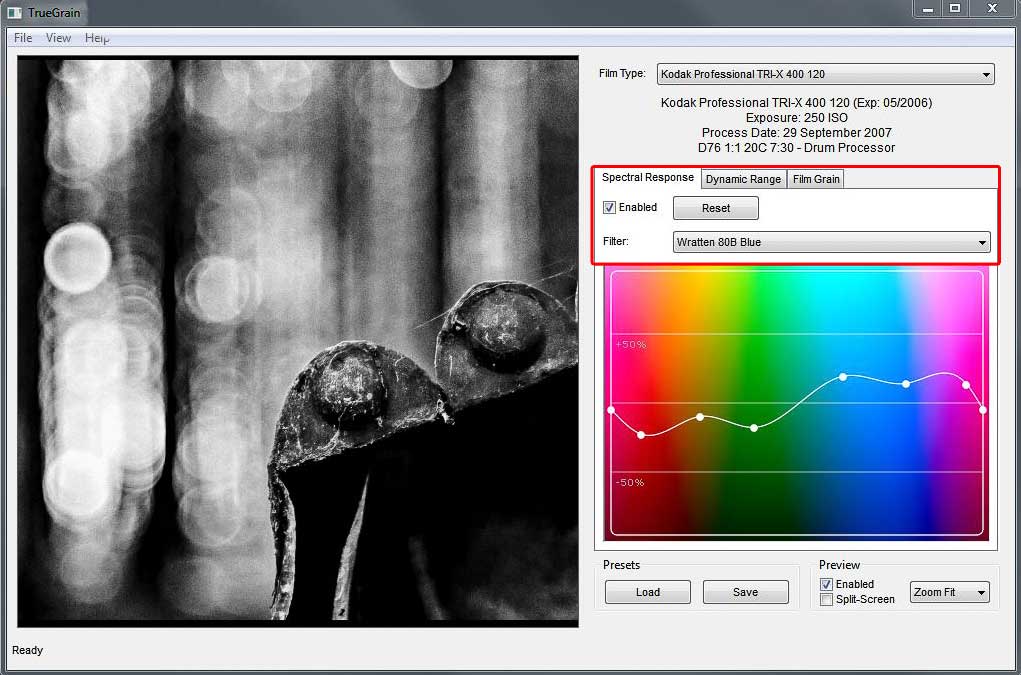This screenshot has width=1021, height=675.
Task: Click the black and white preview image
Action: [298, 341]
